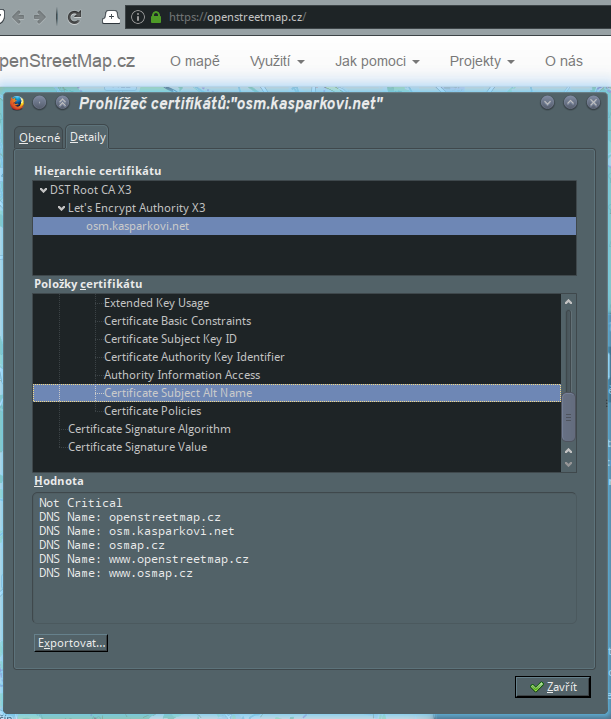Open the Využití dropdown menu

point(277,61)
